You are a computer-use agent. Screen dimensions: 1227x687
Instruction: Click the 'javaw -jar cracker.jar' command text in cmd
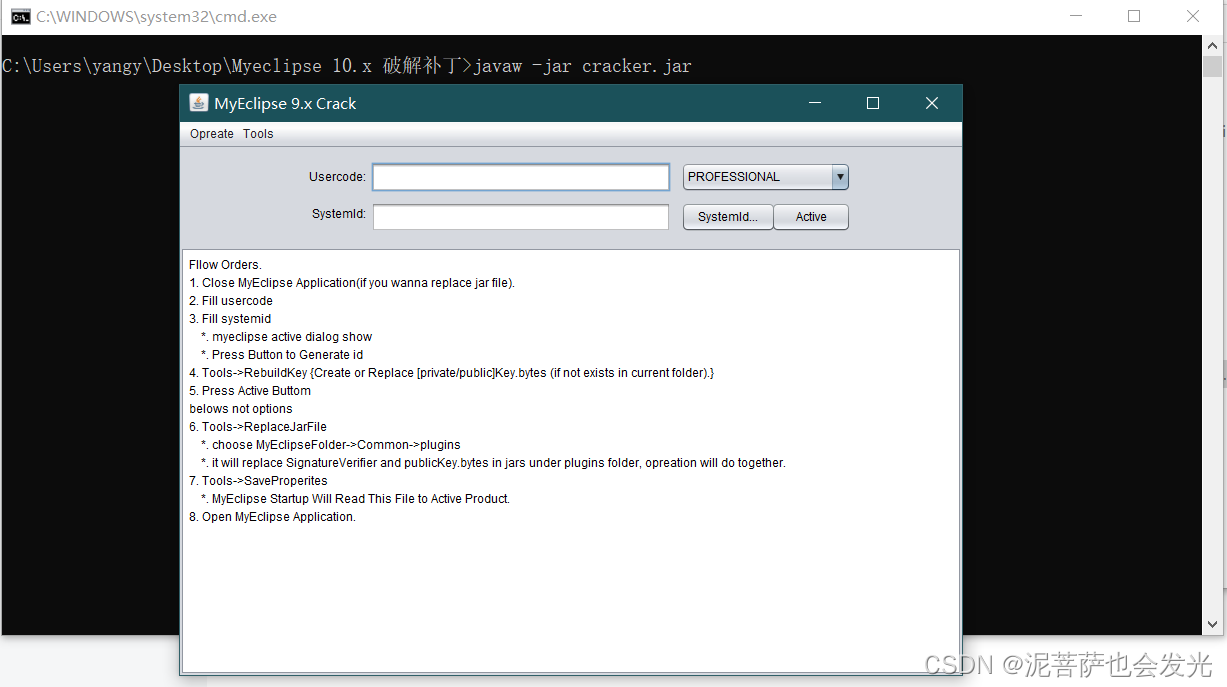(582, 66)
